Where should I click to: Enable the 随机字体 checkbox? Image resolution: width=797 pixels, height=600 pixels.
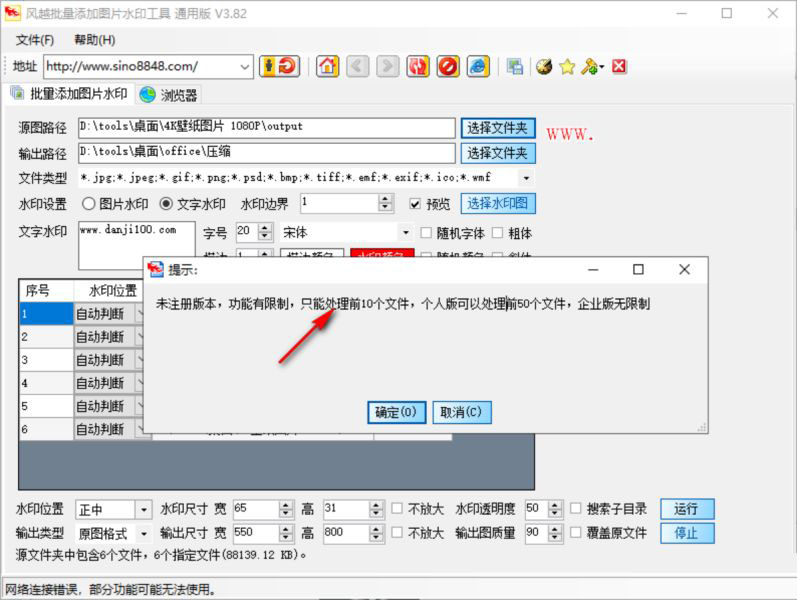[426, 233]
